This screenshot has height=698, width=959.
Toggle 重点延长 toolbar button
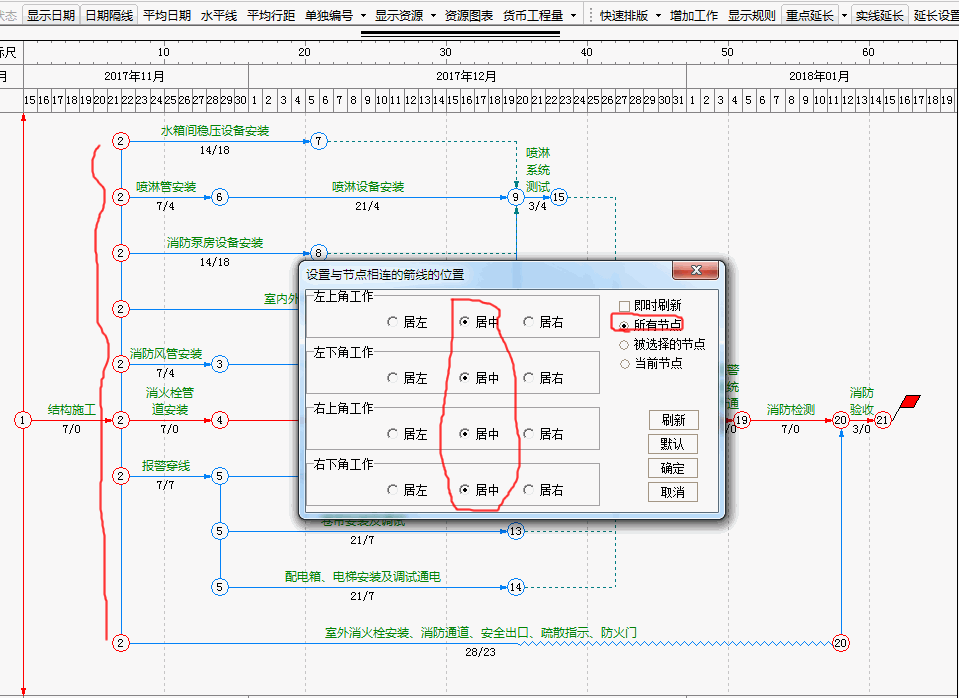click(x=810, y=15)
